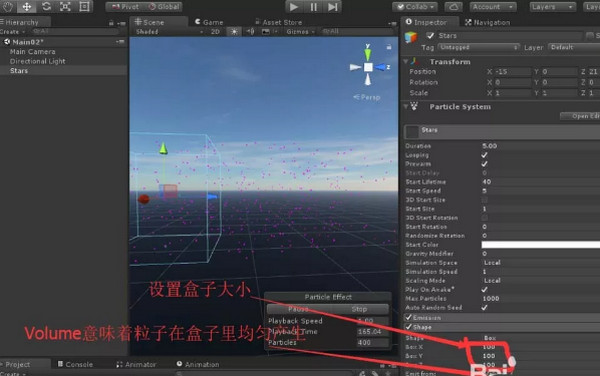This screenshot has height=376, width=600.
Task: Toggle Global handle rotation
Action: coord(164,7)
